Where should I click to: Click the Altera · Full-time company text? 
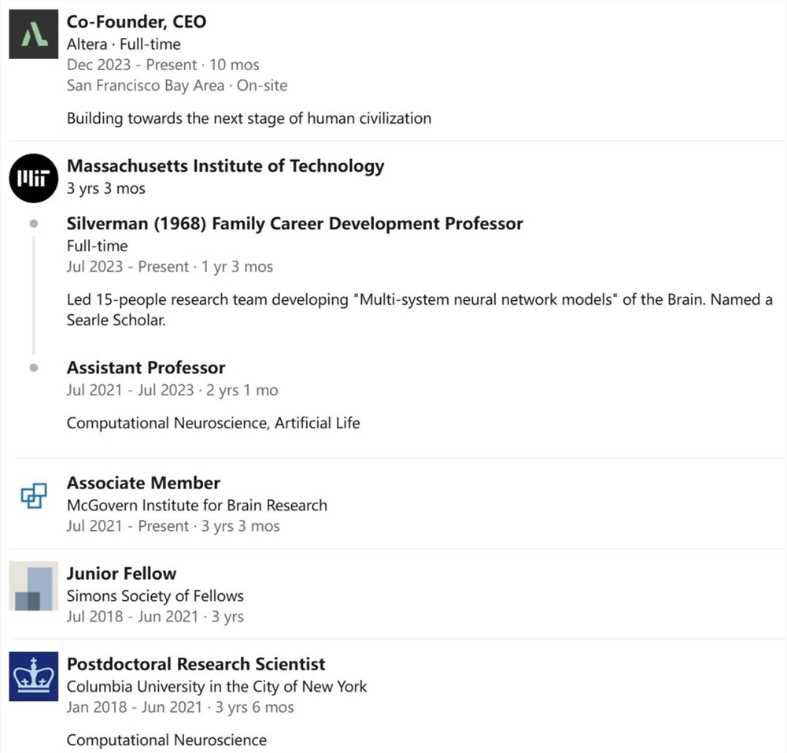point(122,44)
